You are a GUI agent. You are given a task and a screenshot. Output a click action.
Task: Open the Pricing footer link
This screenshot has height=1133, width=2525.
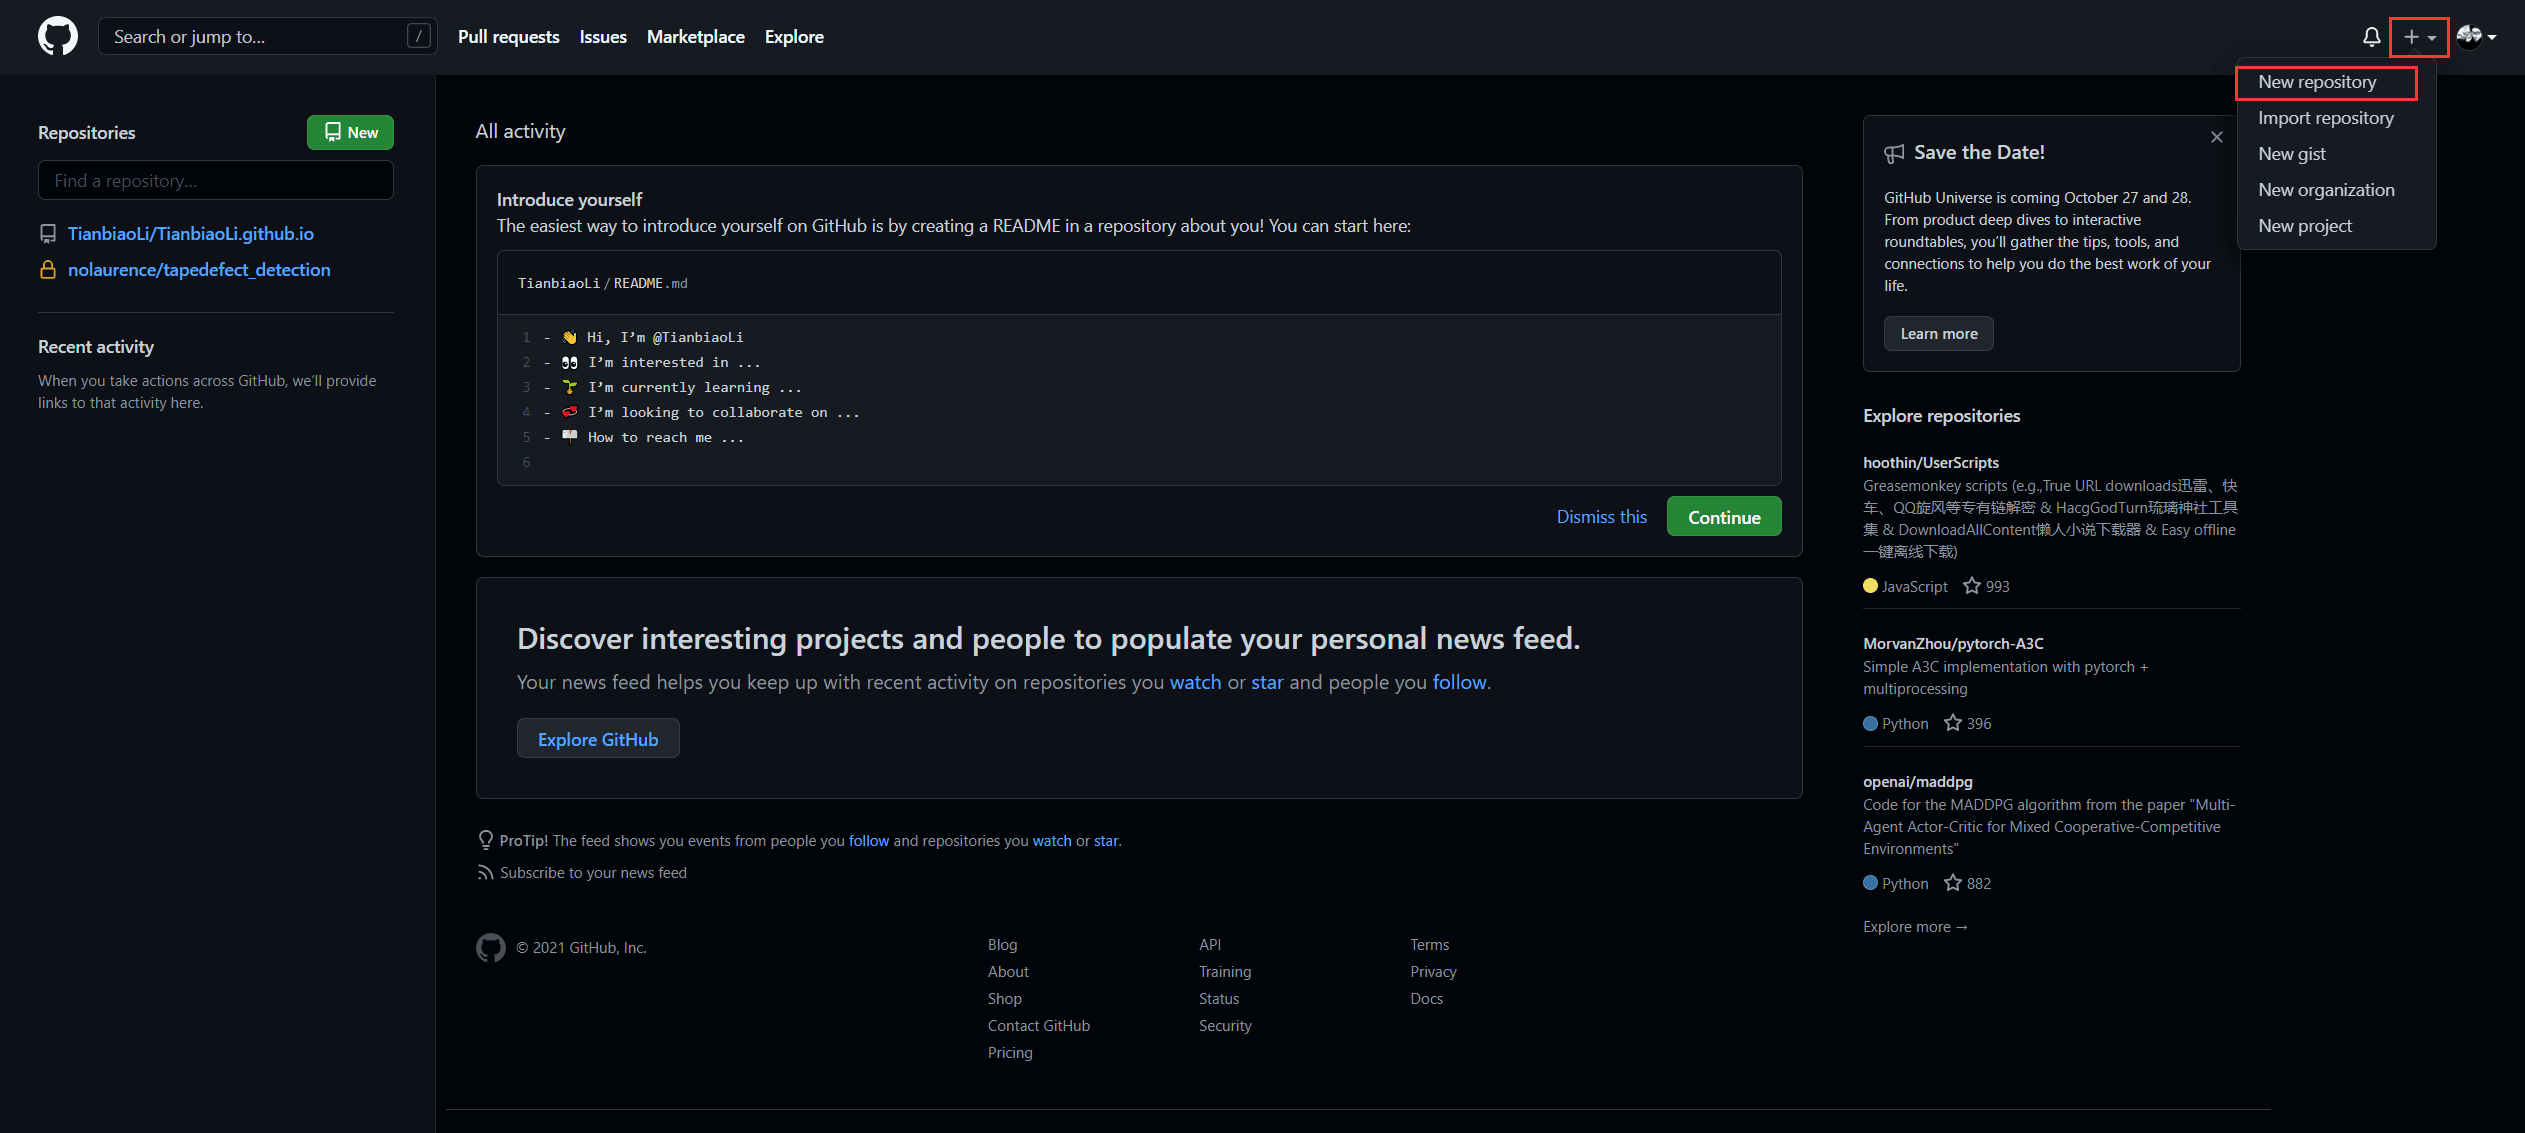coord(1010,1053)
